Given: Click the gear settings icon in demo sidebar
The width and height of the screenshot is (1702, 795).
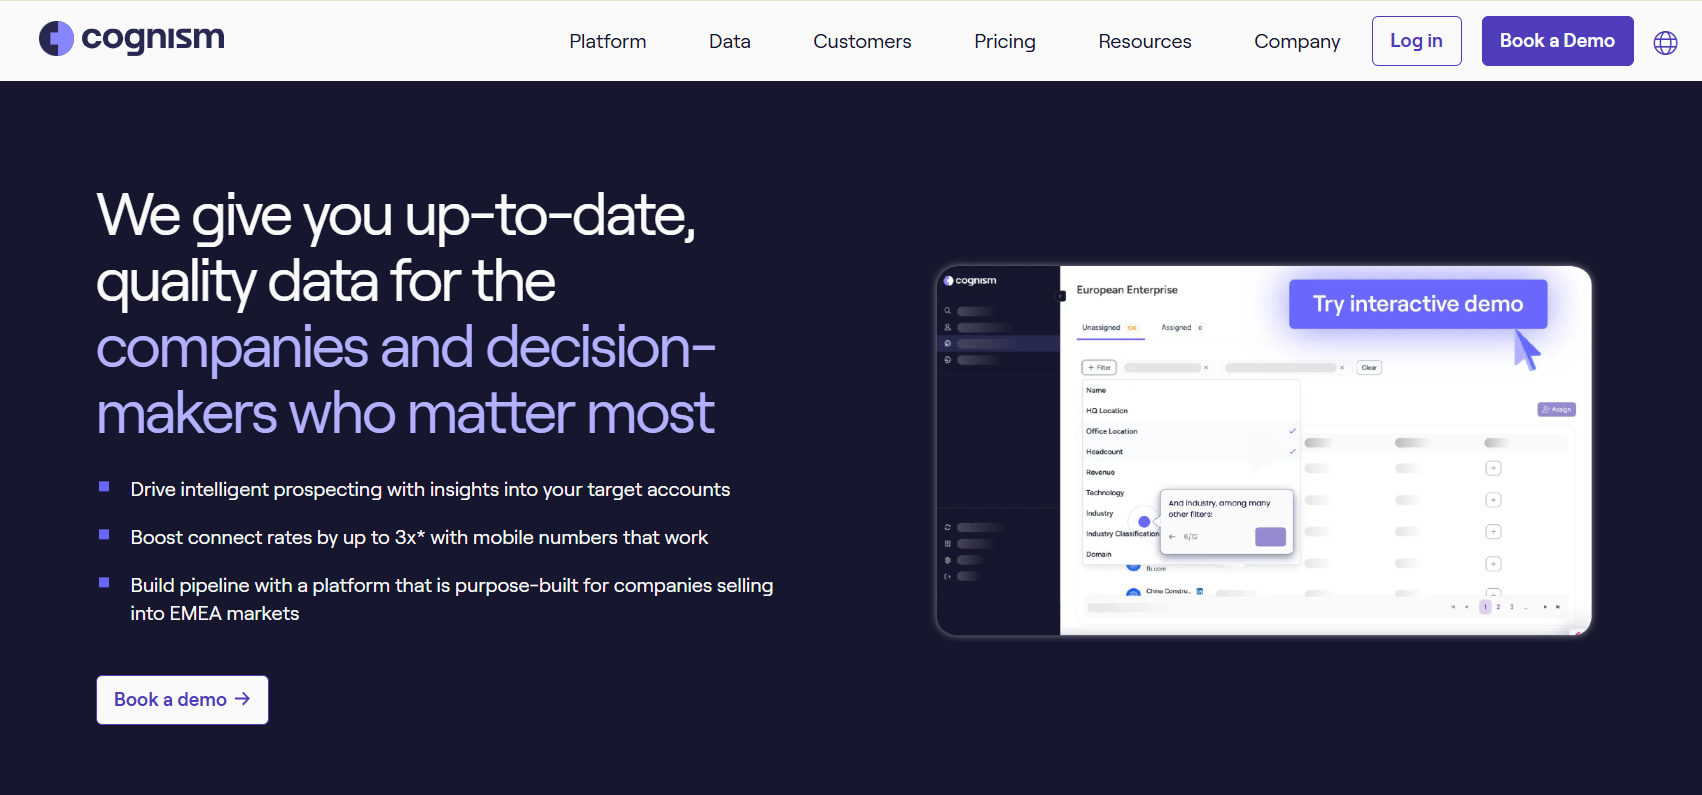Looking at the screenshot, I should [x=947, y=560].
